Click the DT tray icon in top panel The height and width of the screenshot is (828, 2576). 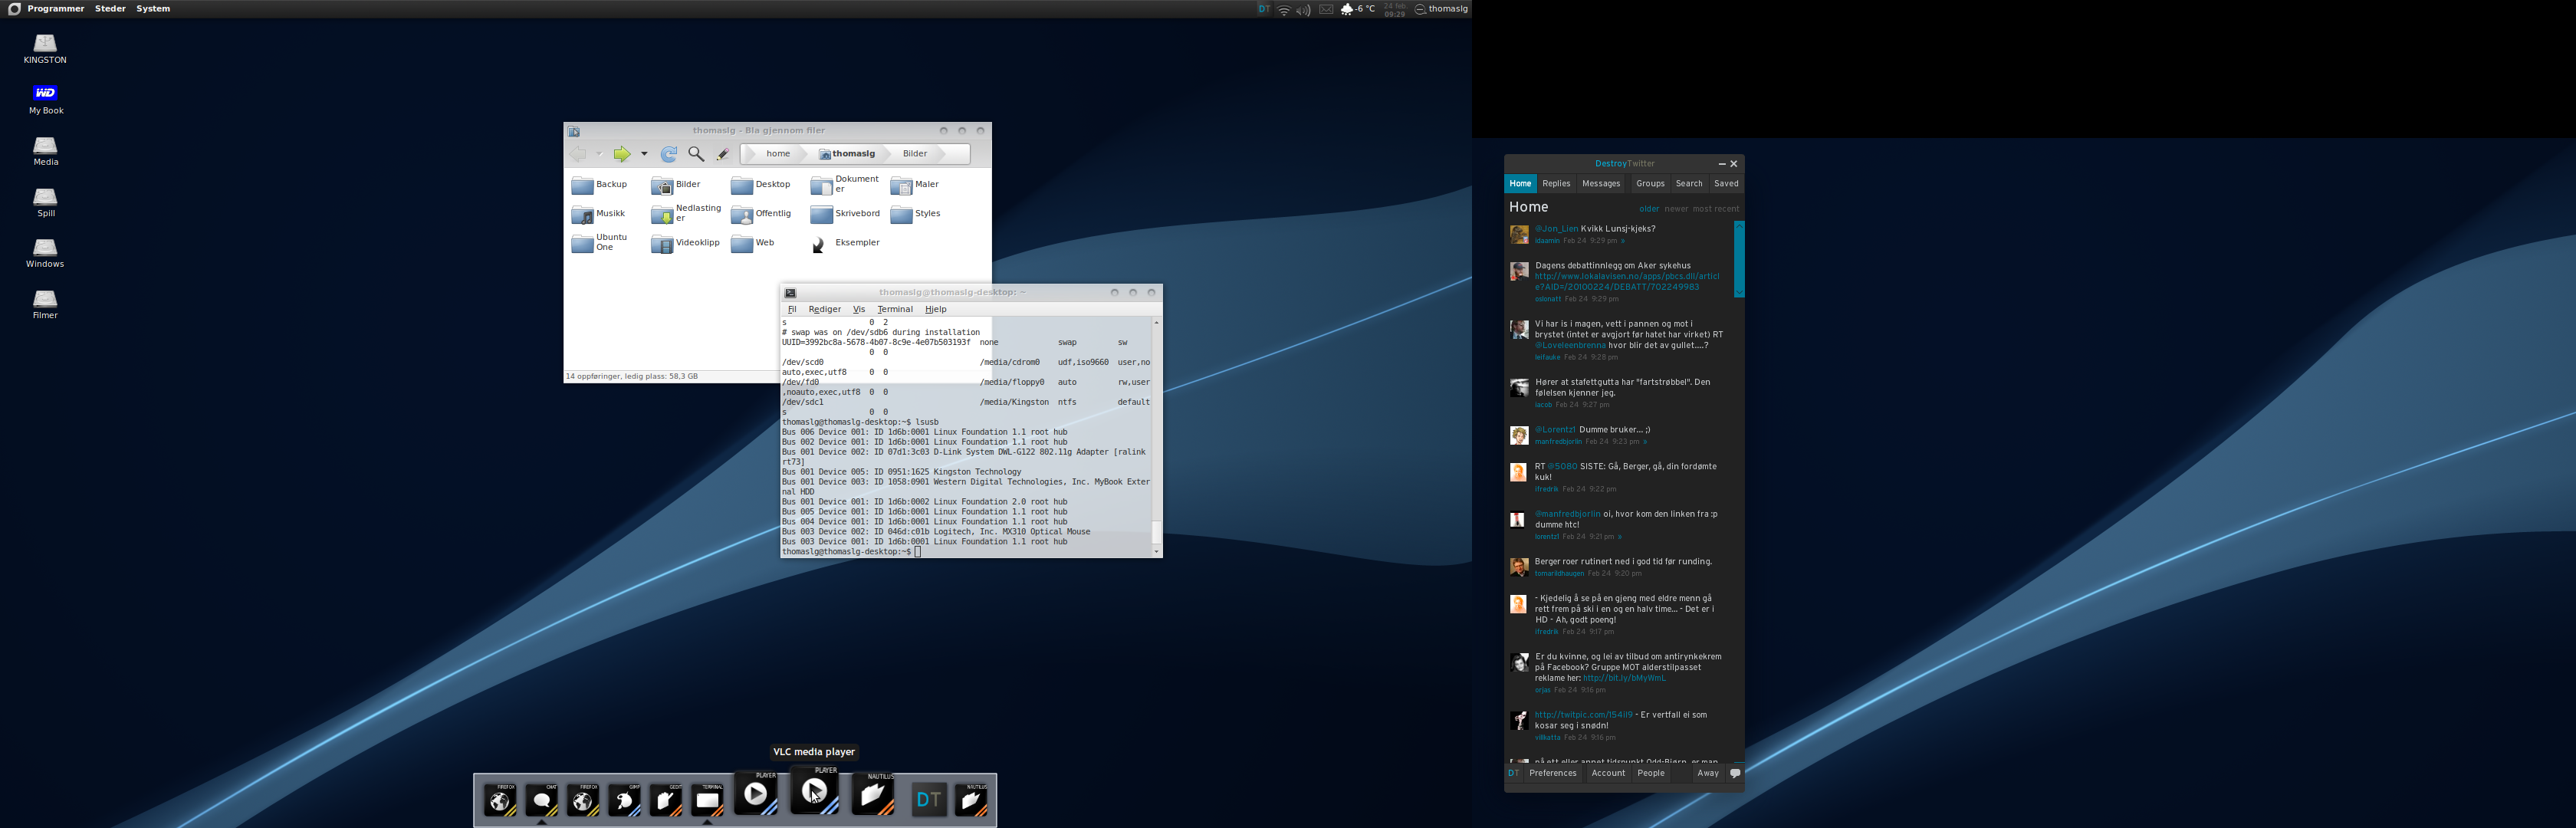pos(1264,9)
